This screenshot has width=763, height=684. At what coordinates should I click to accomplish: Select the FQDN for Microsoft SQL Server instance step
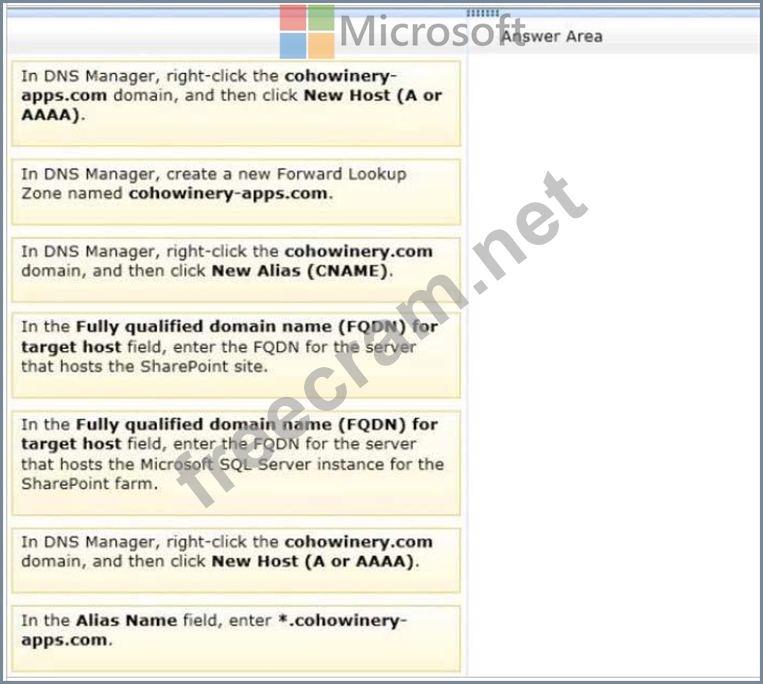pyautogui.click(x=236, y=463)
